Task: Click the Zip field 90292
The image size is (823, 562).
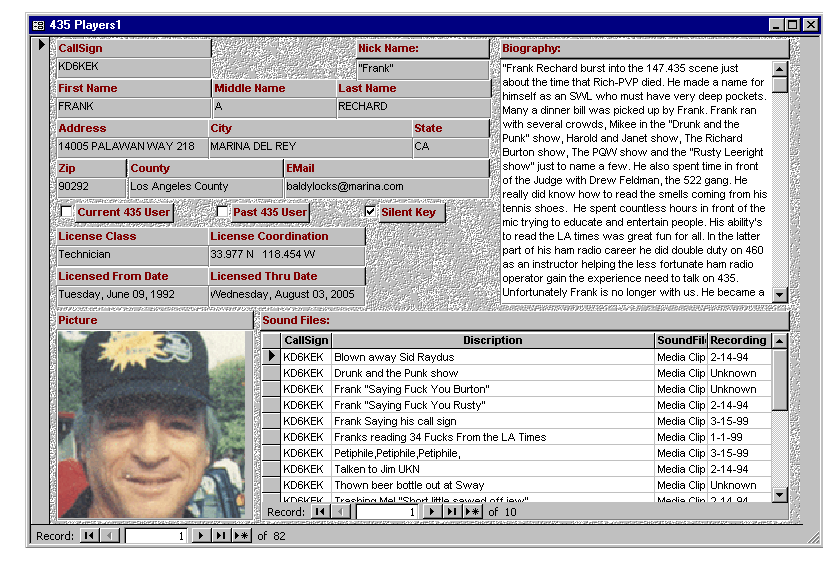Action: pyautogui.click(x=91, y=187)
